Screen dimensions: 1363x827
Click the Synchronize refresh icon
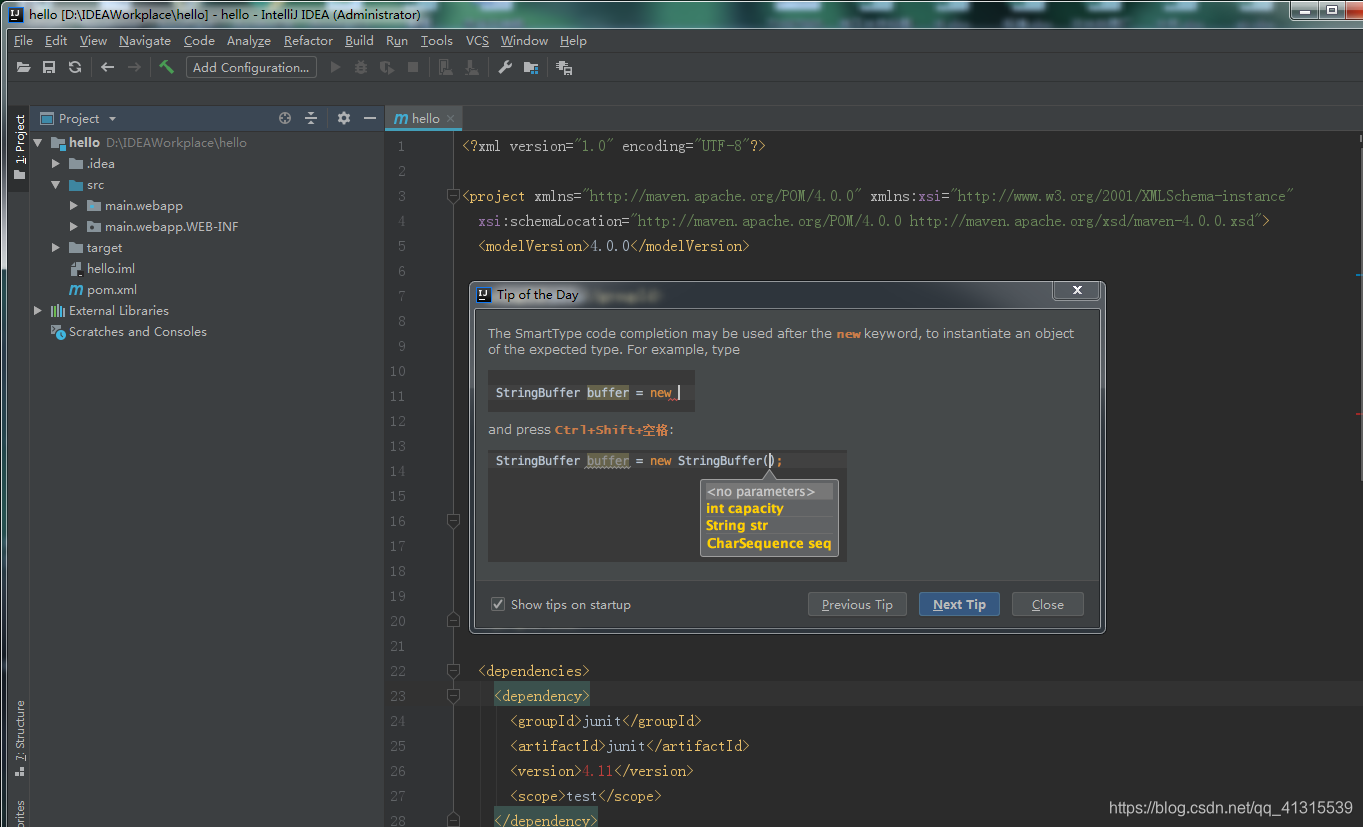pos(75,67)
